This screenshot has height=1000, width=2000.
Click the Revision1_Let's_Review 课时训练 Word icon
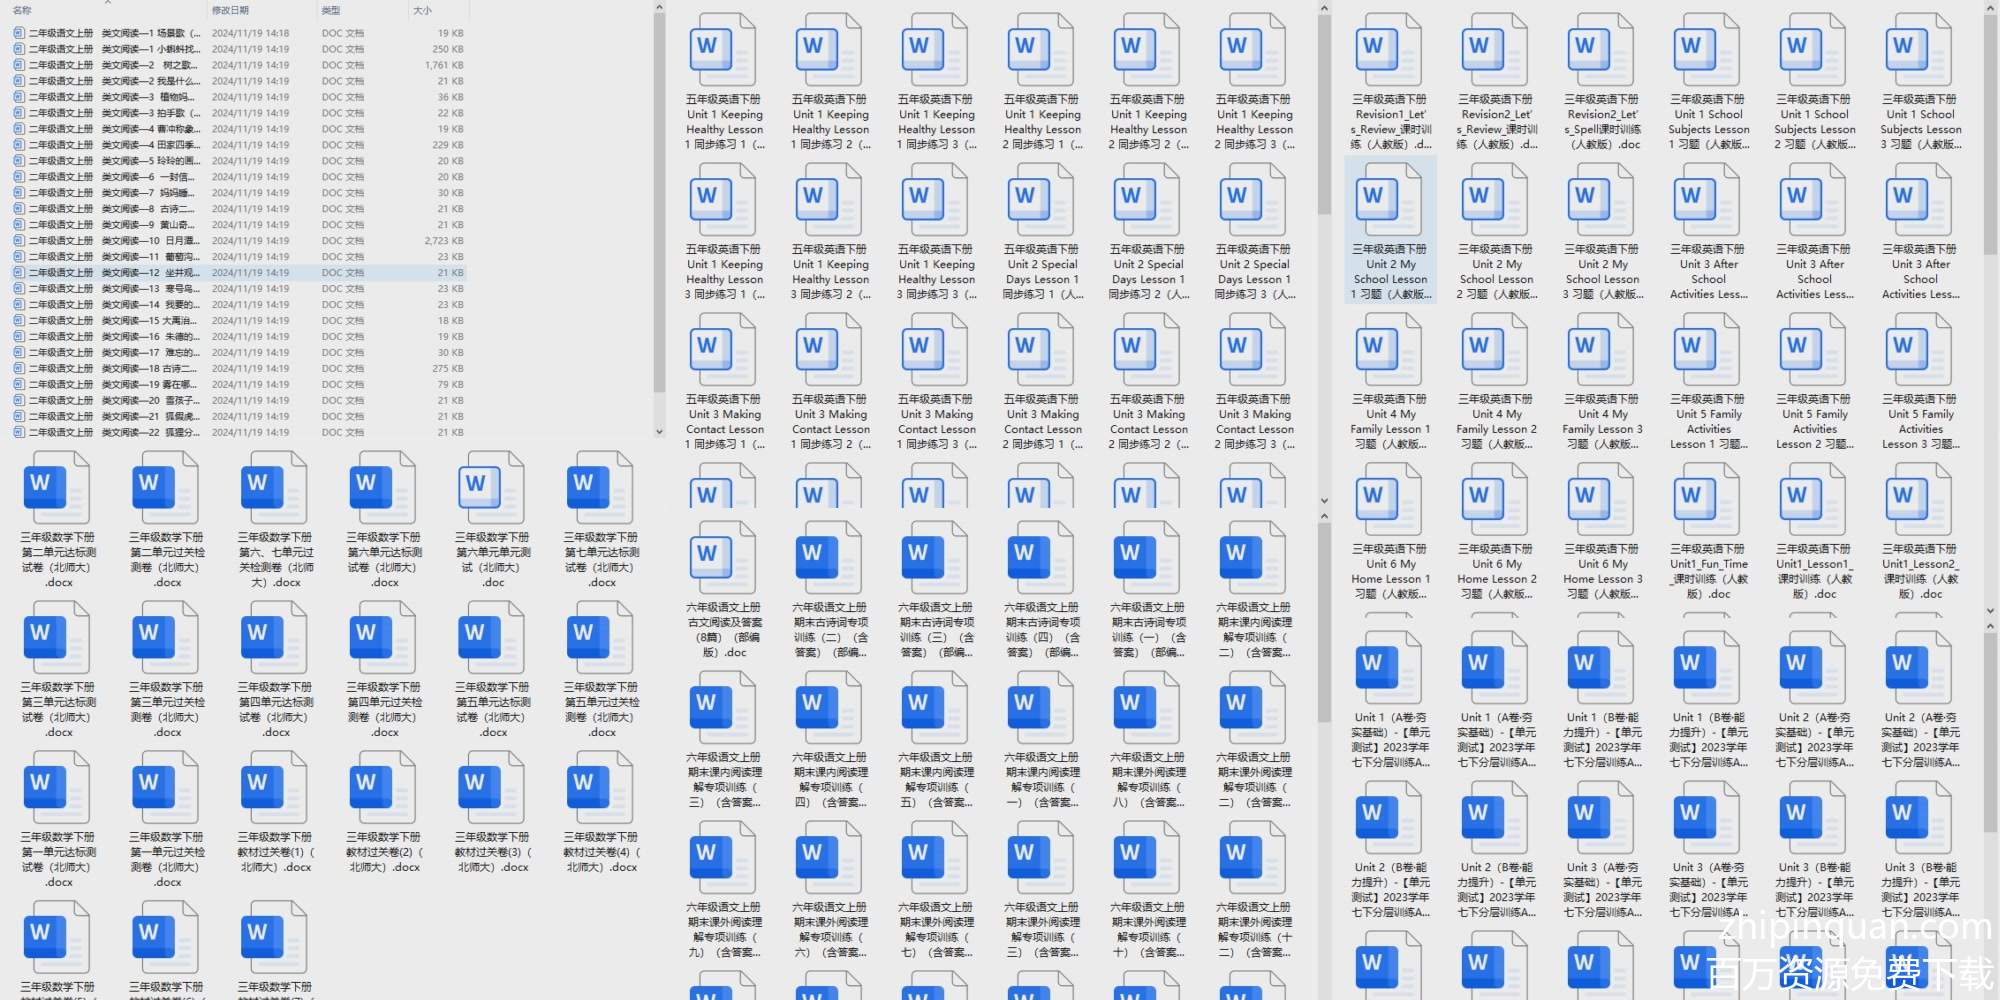click(x=1390, y=50)
